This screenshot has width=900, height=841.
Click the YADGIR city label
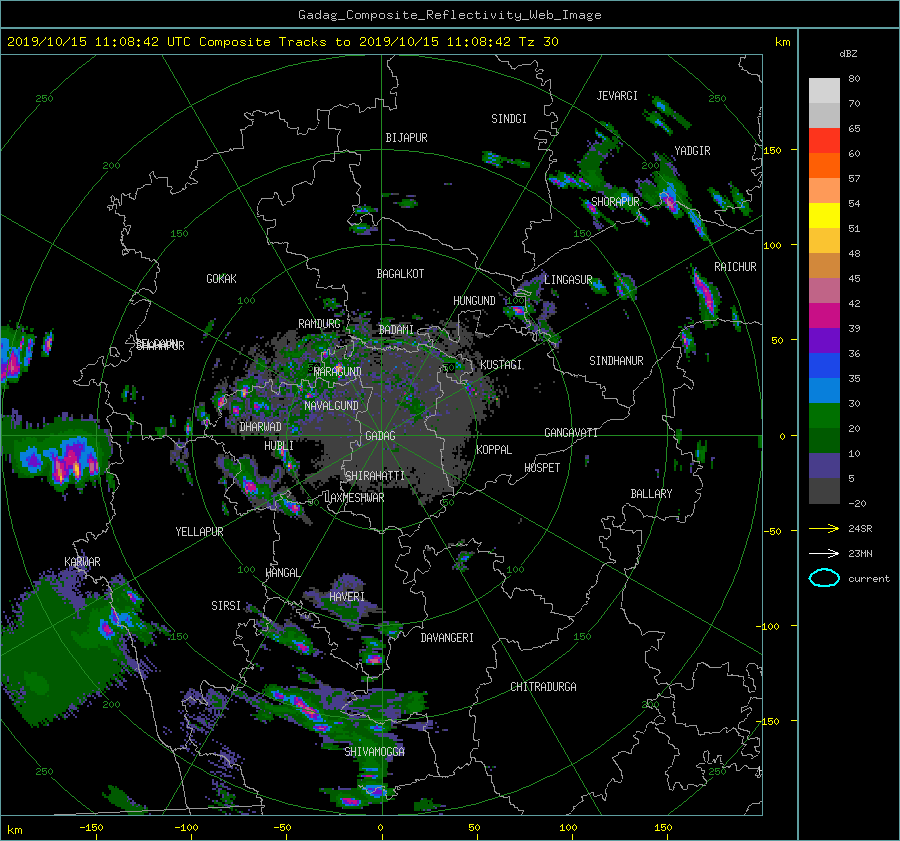tap(692, 151)
